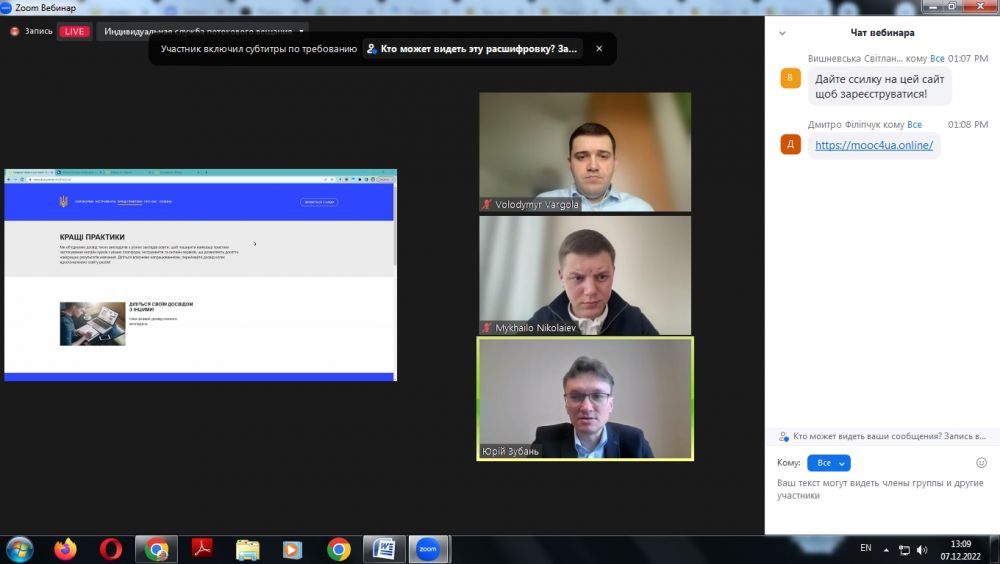Open the live stream service dropdown
This screenshot has height=564, width=1000.
[302, 31]
